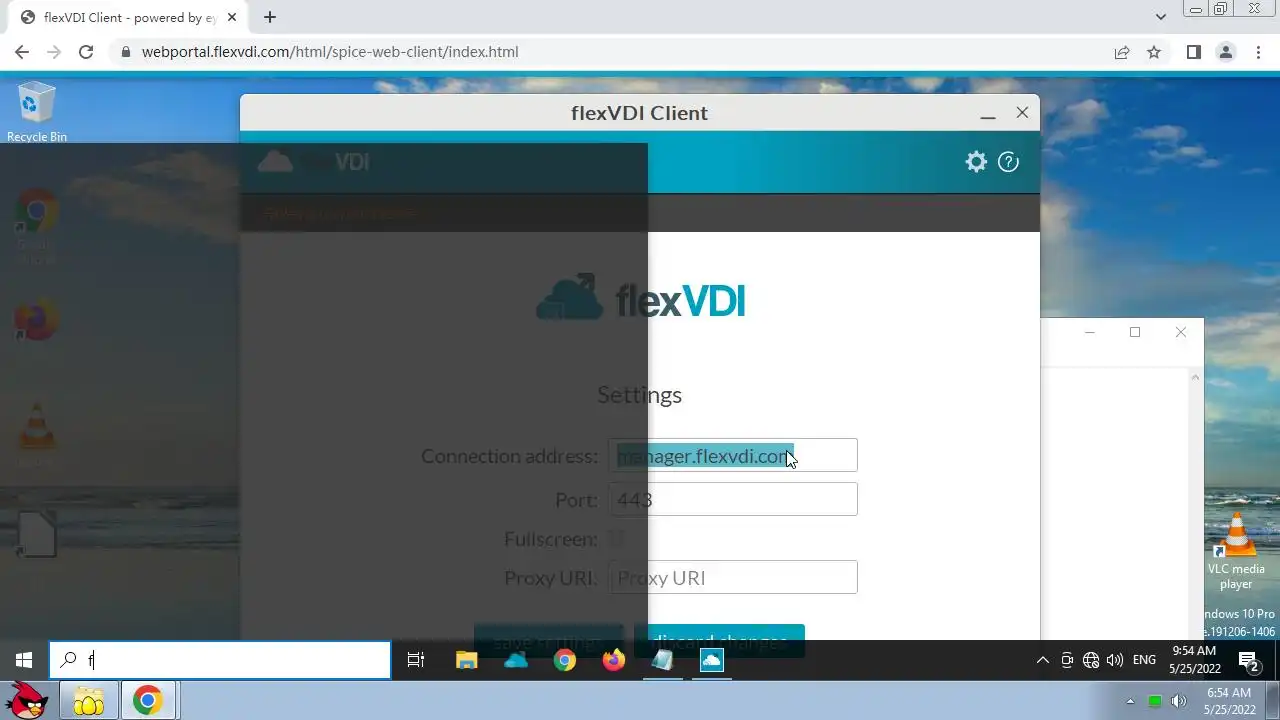Open browser side panel icon
The image size is (1280, 720).
coord(1193,52)
